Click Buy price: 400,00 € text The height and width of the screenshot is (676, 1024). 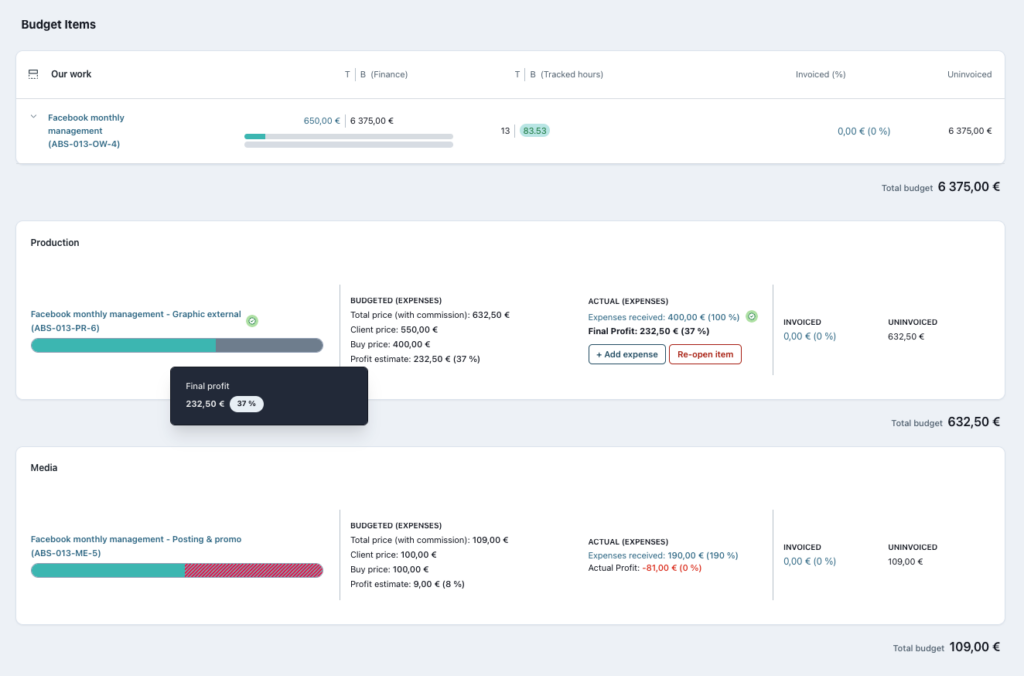(390, 344)
